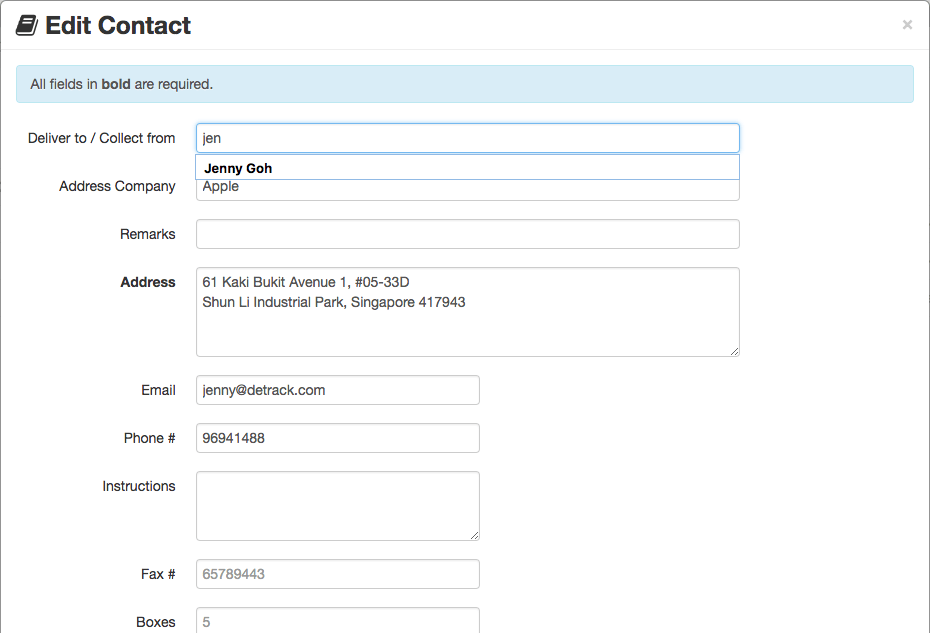The image size is (930, 633).
Task: Click the Instructions textarea resize handle
Action: click(x=474, y=535)
